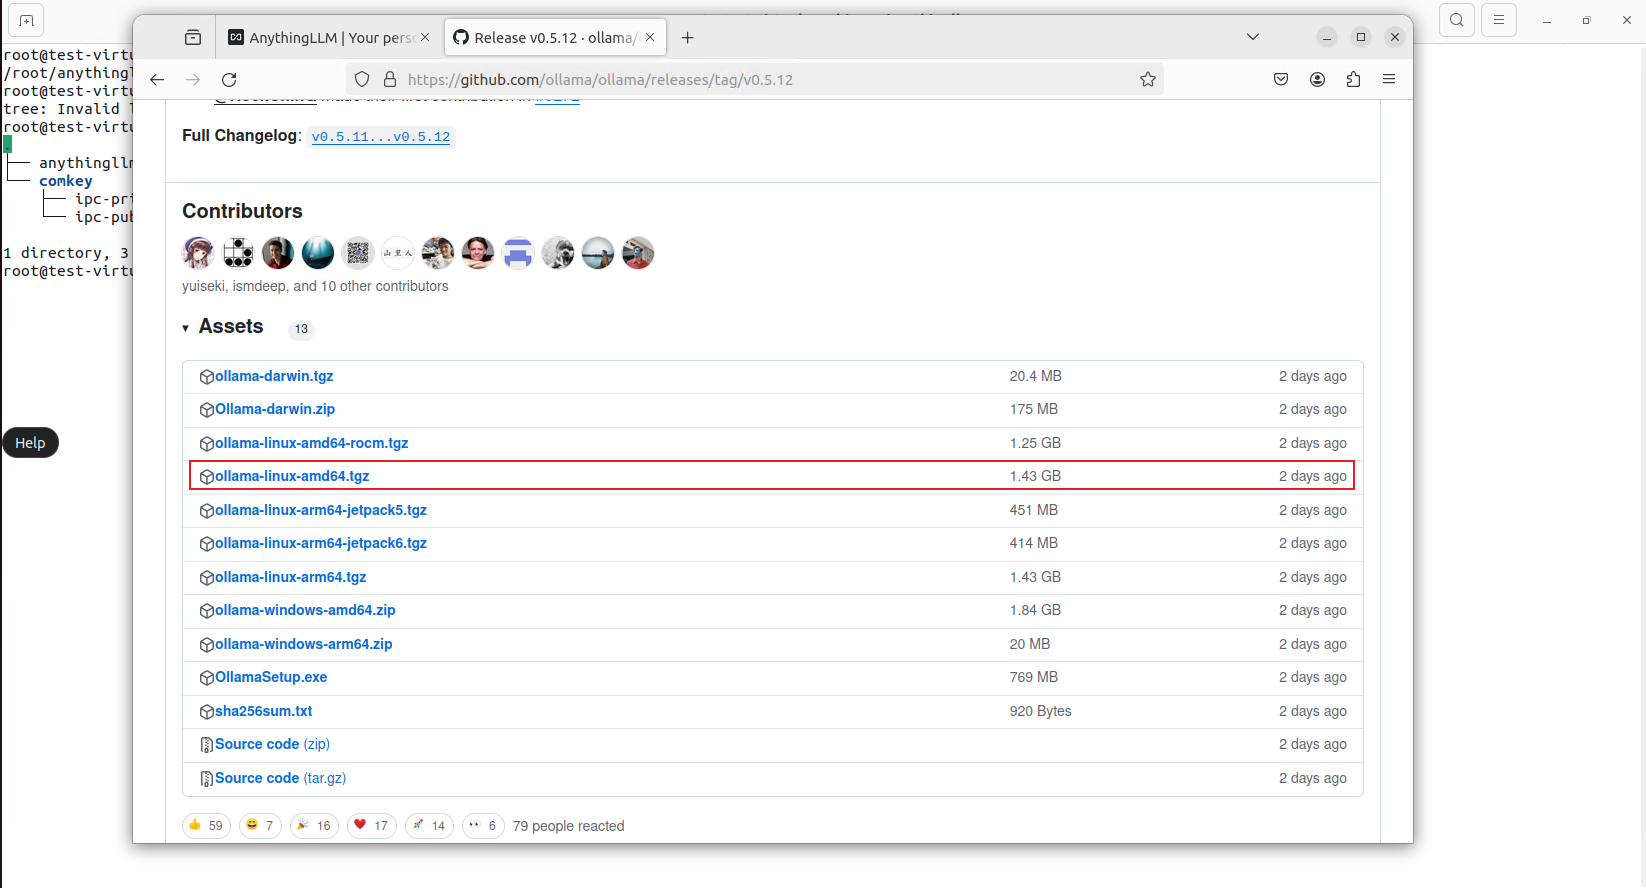Click the site security lock icon
1646x888 pixels.
[390, 80]
